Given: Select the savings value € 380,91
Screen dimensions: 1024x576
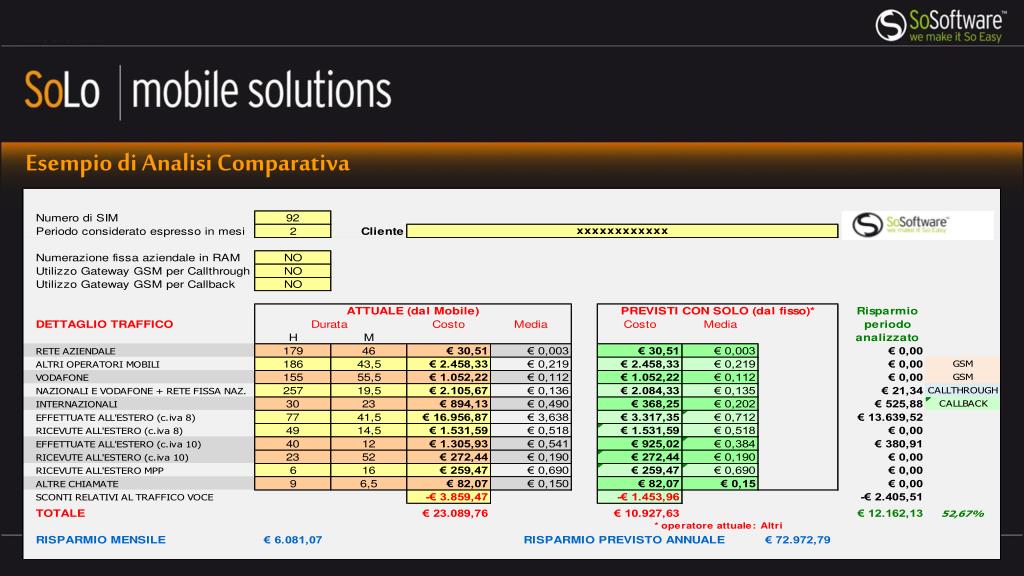Looking at the screenshot, I should [899, 444].
